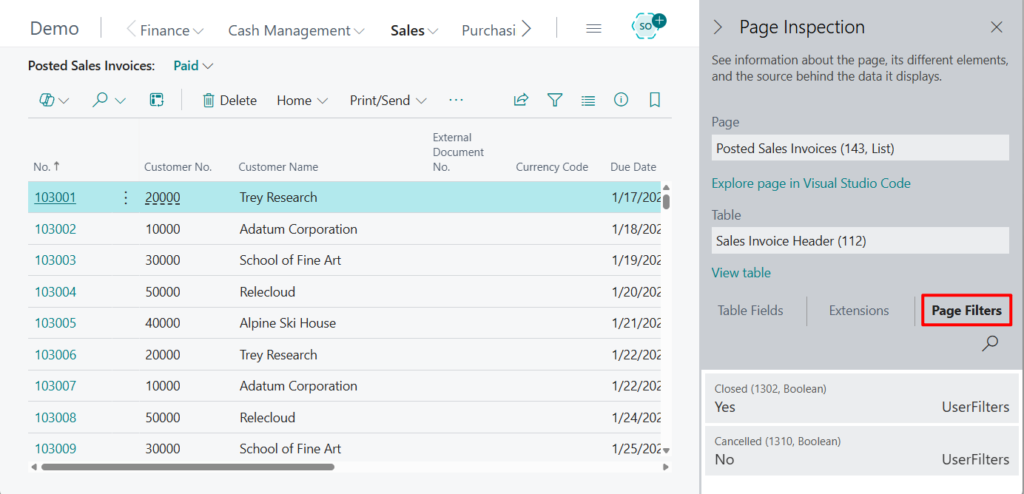
Task: Click Explore page in Visual Studio Code
Action: pos(811,183)
